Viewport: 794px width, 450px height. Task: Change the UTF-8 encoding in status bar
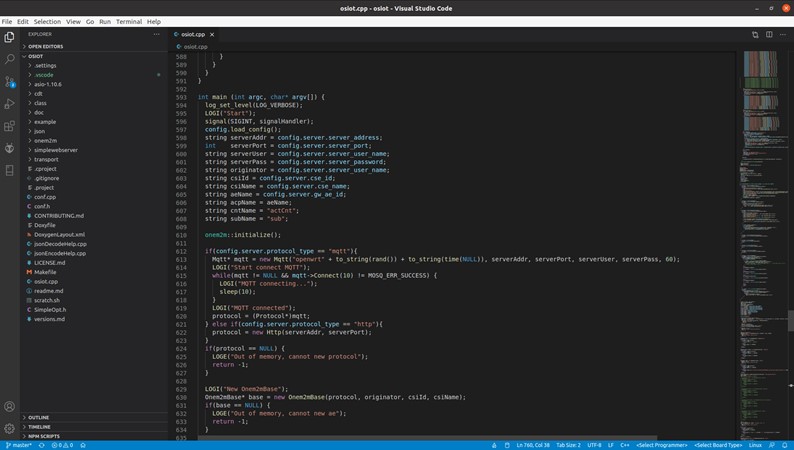click(594, 445)
